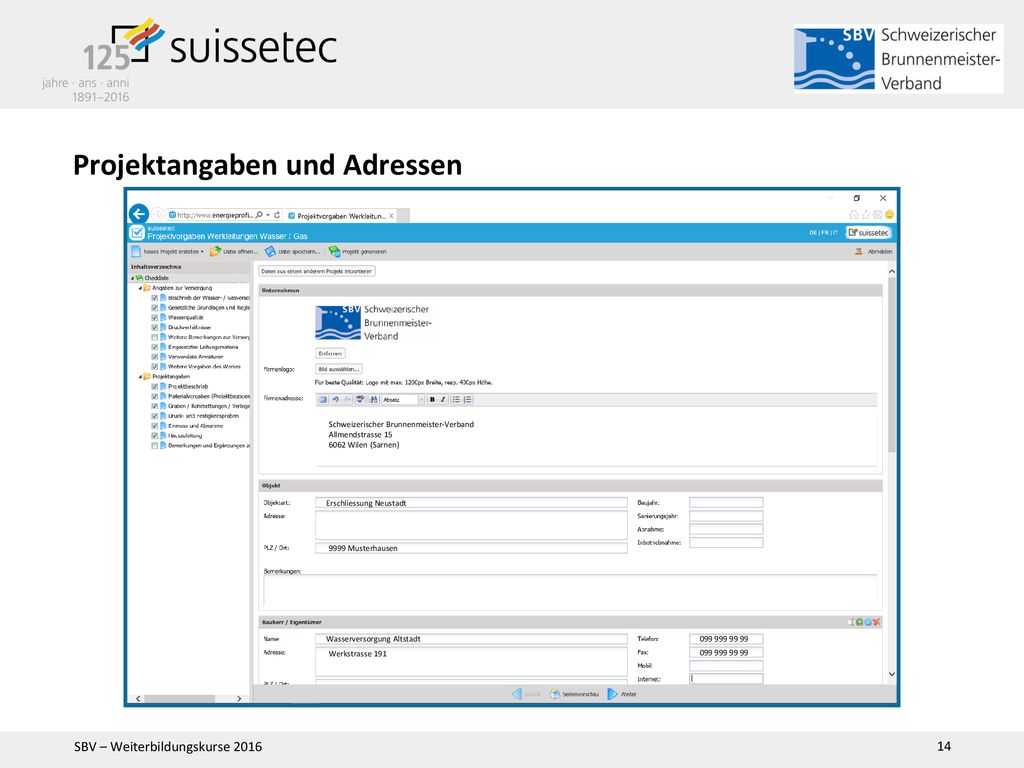The height and width of the screenshot is (768, 1024).
Task: Click the Neues Projekt erstellen page icon
Action: click(136, 251)
